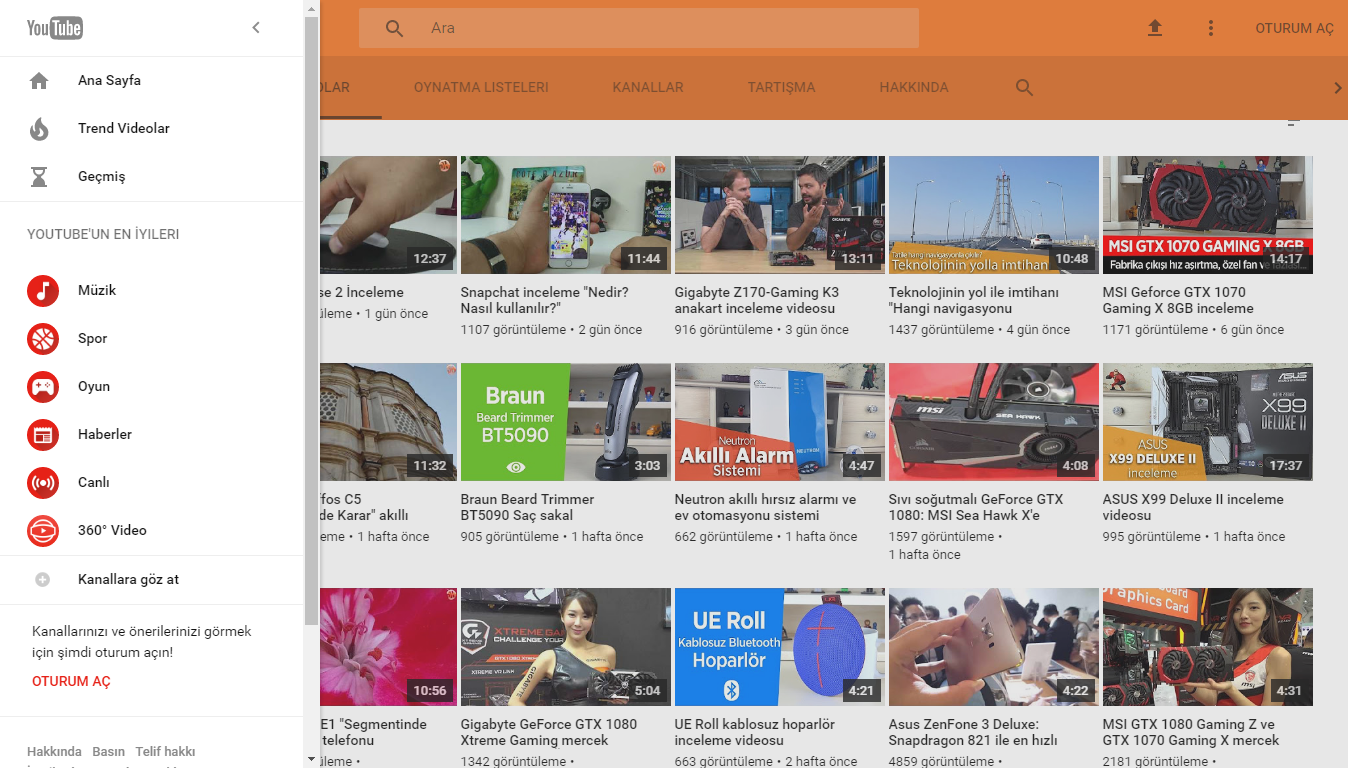This screenshot has width=1348, height=768.
Task: Open the Geçmiş hourglass icon
Action: (39, 177)
